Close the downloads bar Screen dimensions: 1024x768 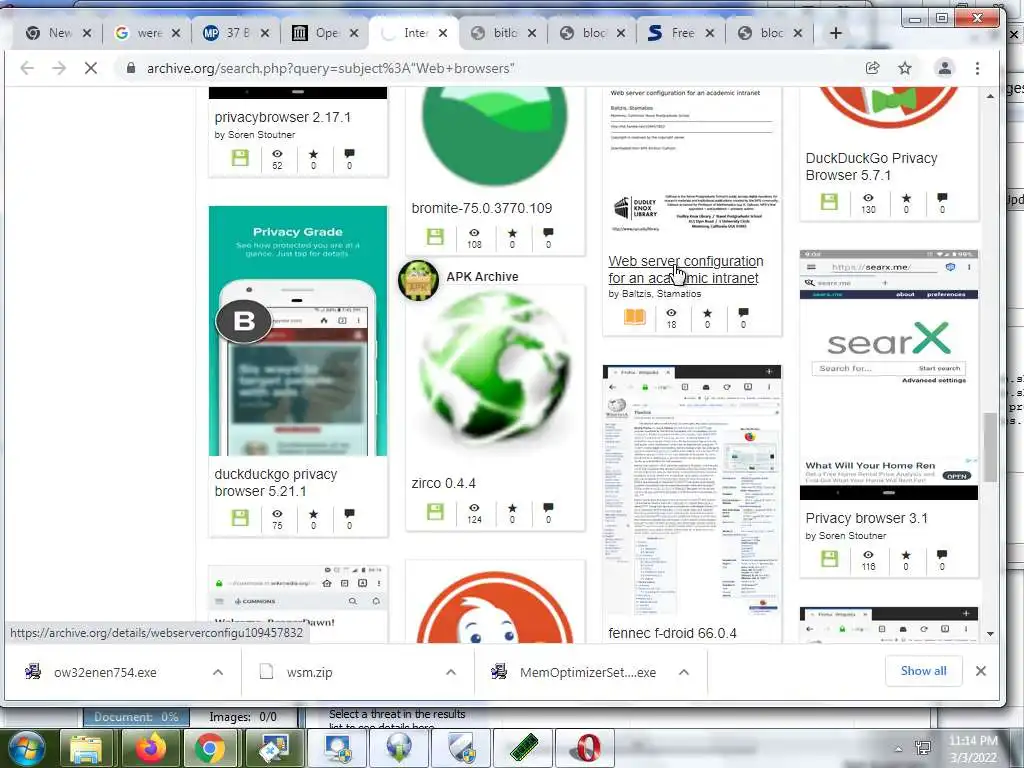(980, 671)
